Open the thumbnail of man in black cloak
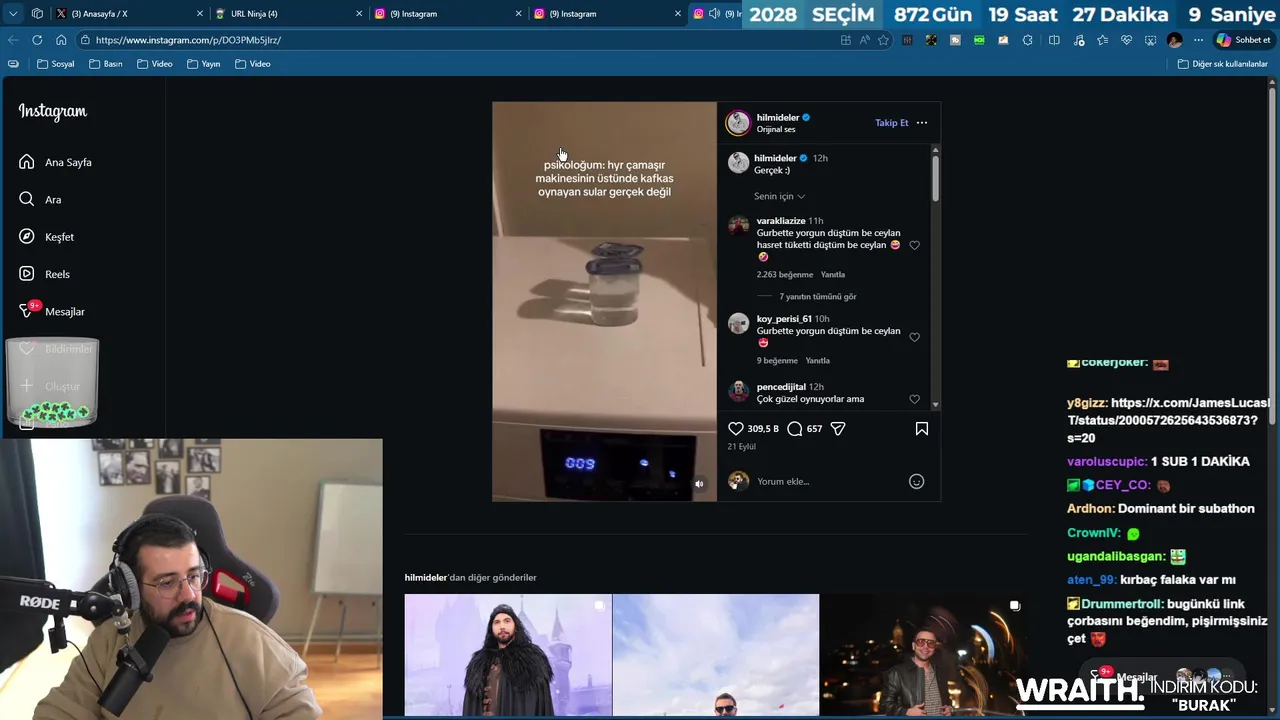The width and height of the screenshot is (1280, 720). point(508,655)
